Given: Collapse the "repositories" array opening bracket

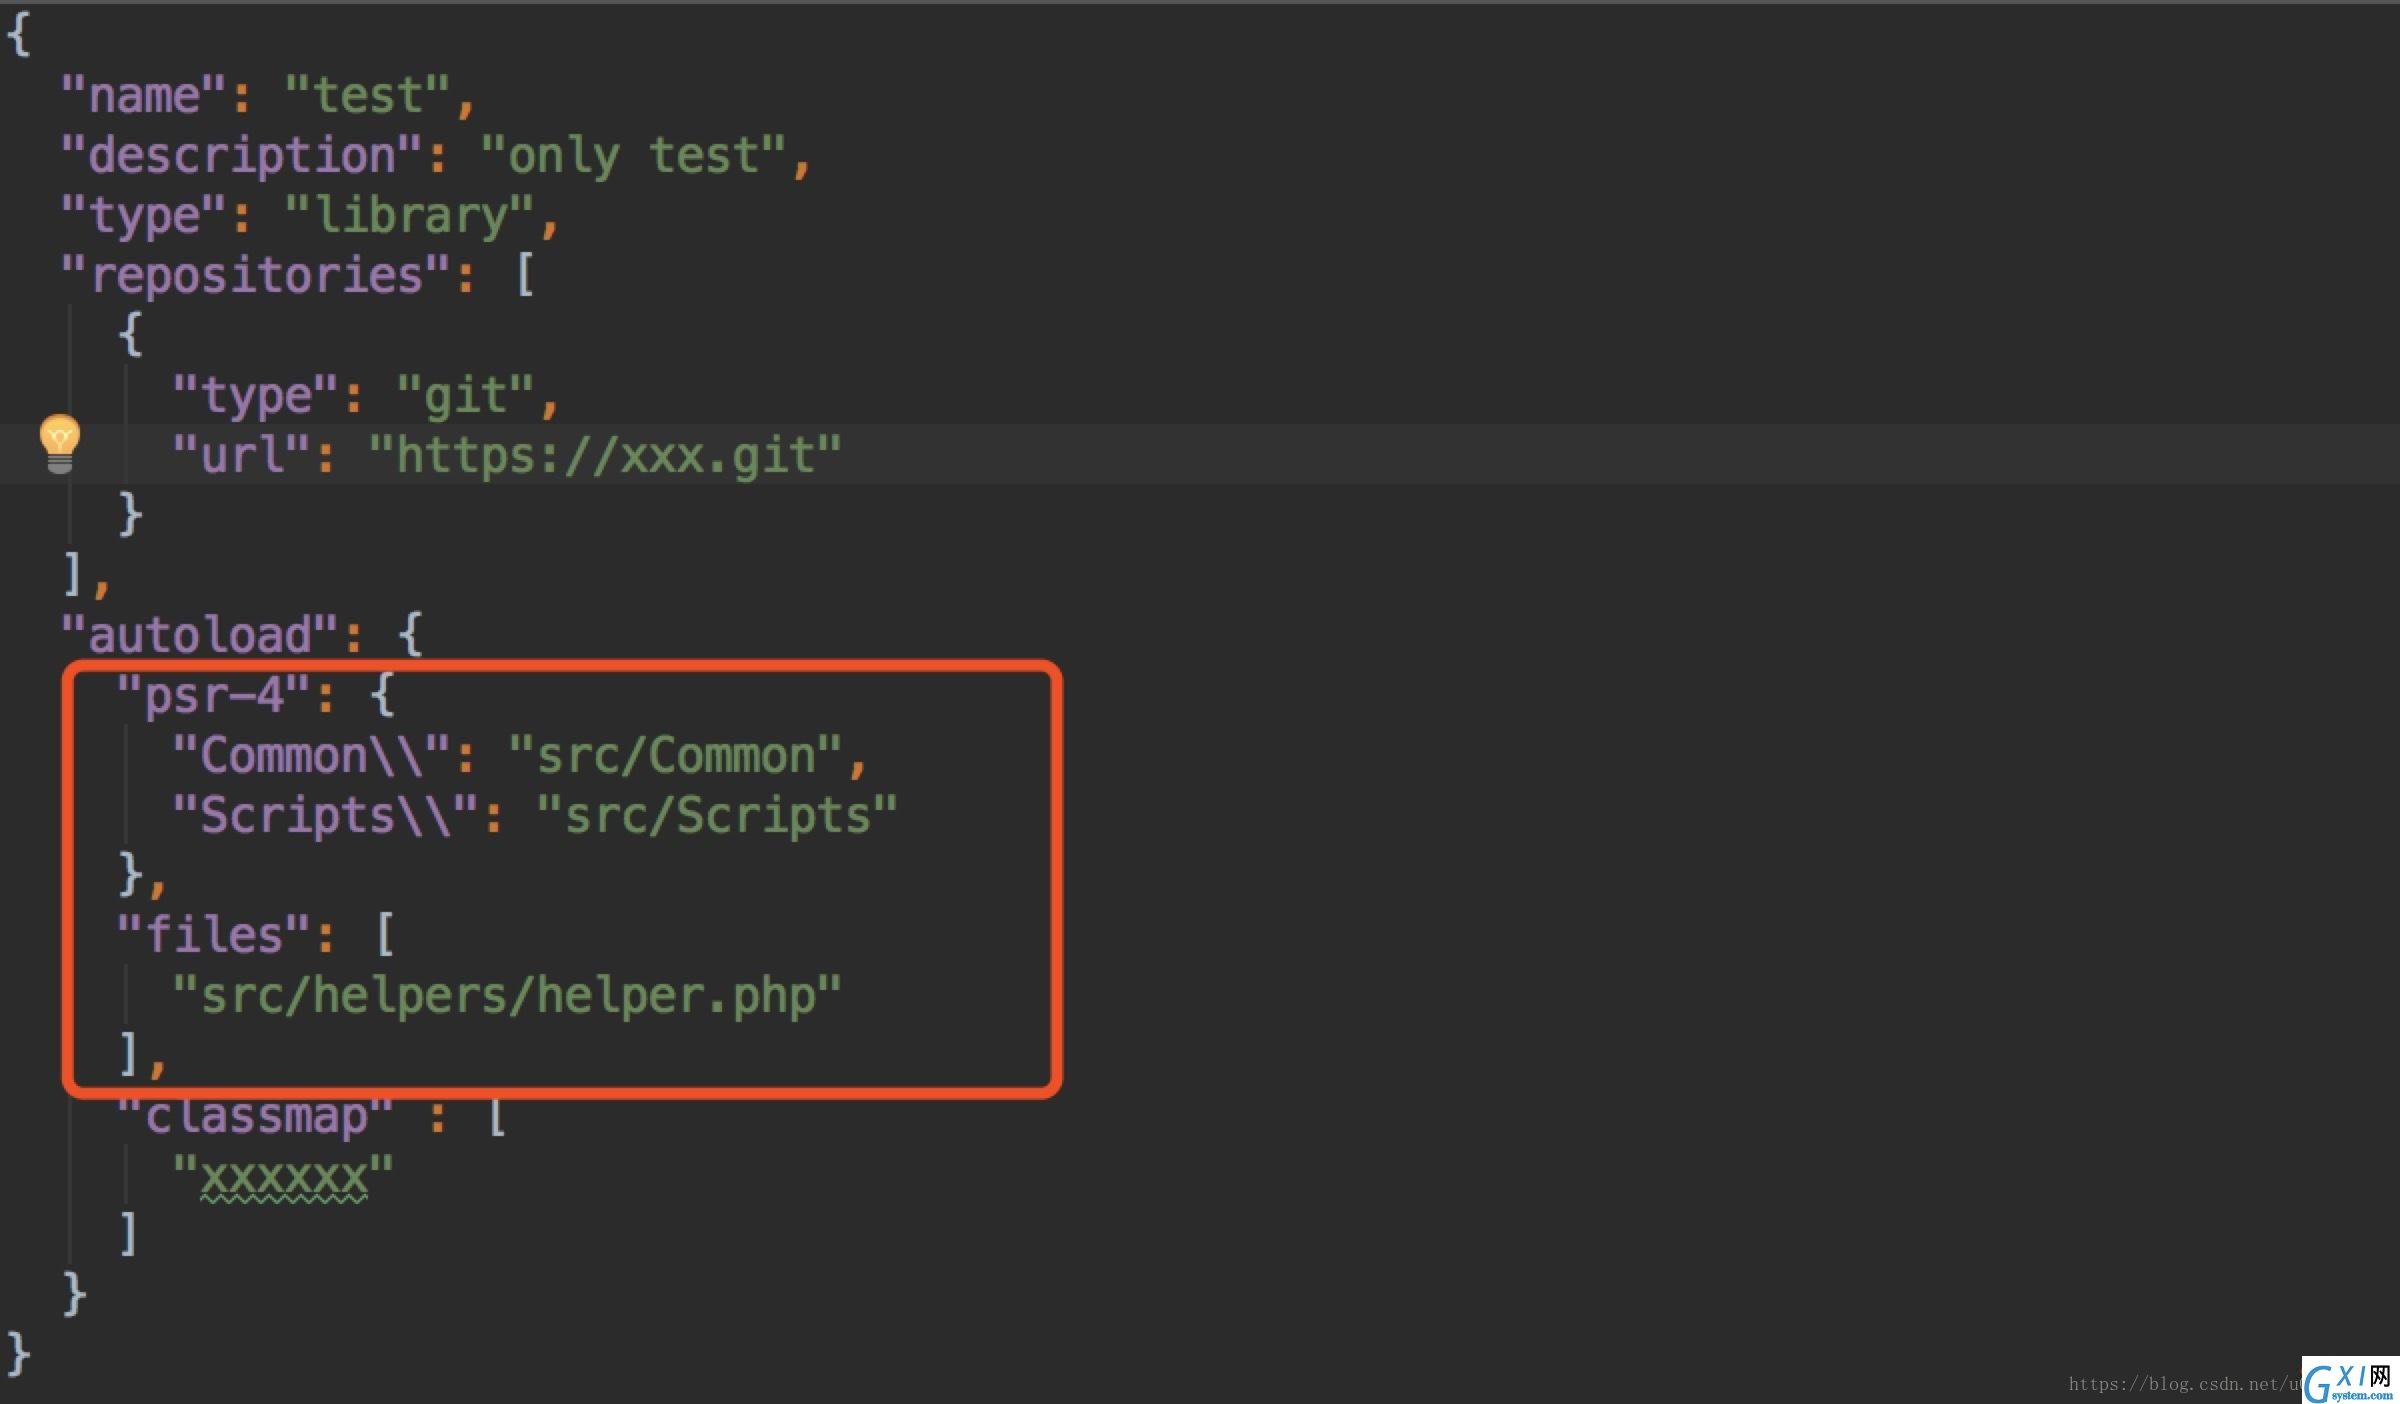Looking at the screenshot, I should point(525,275).
